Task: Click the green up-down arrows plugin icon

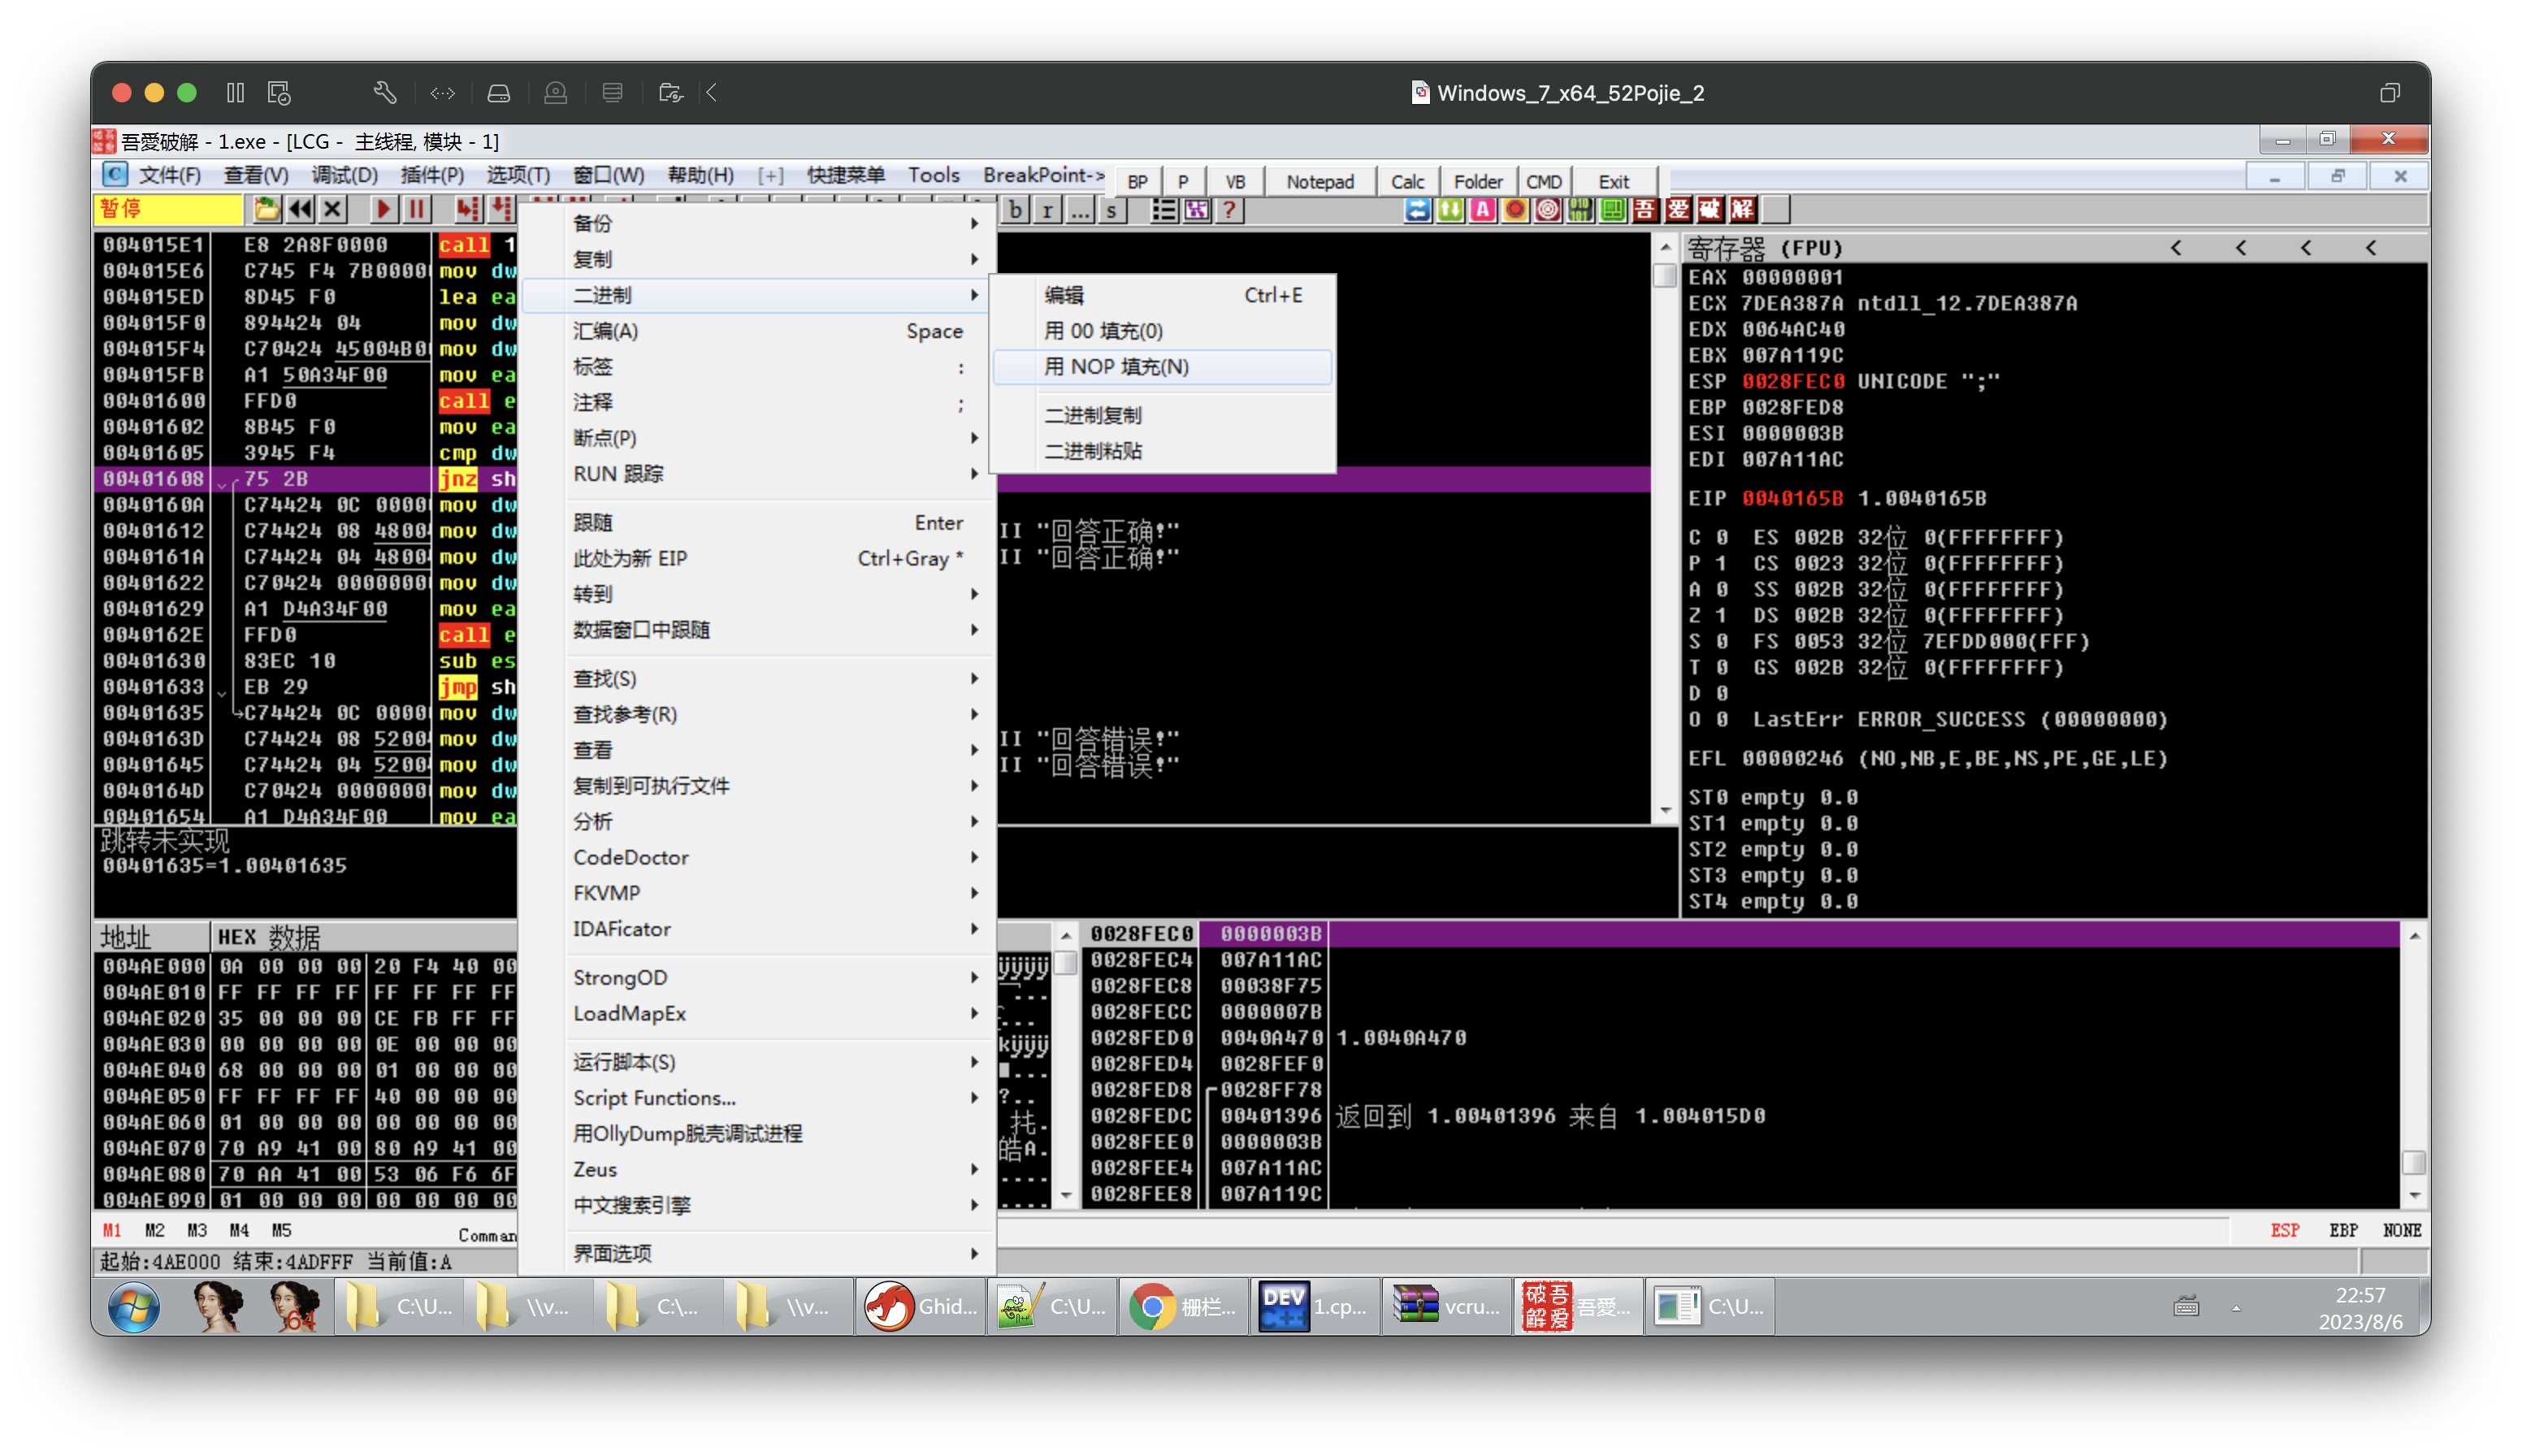Action: pos(1450,210)
